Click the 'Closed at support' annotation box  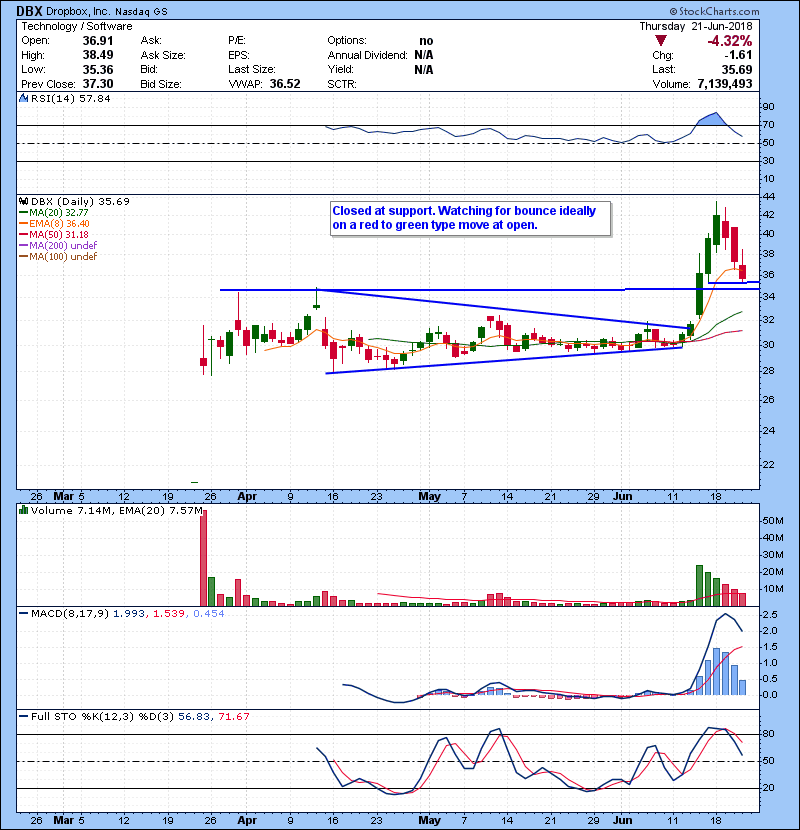(x=468, y=218)
